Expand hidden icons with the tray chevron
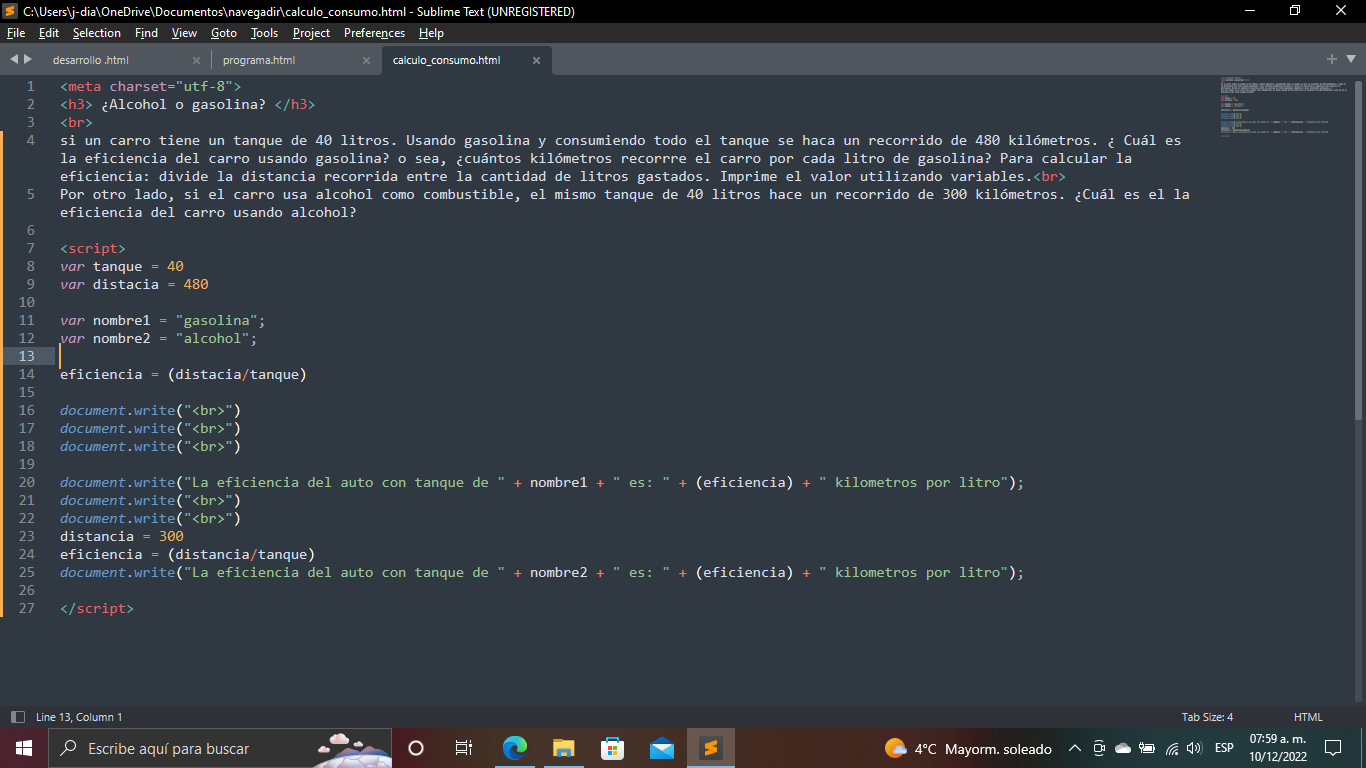 (1074, 748)
